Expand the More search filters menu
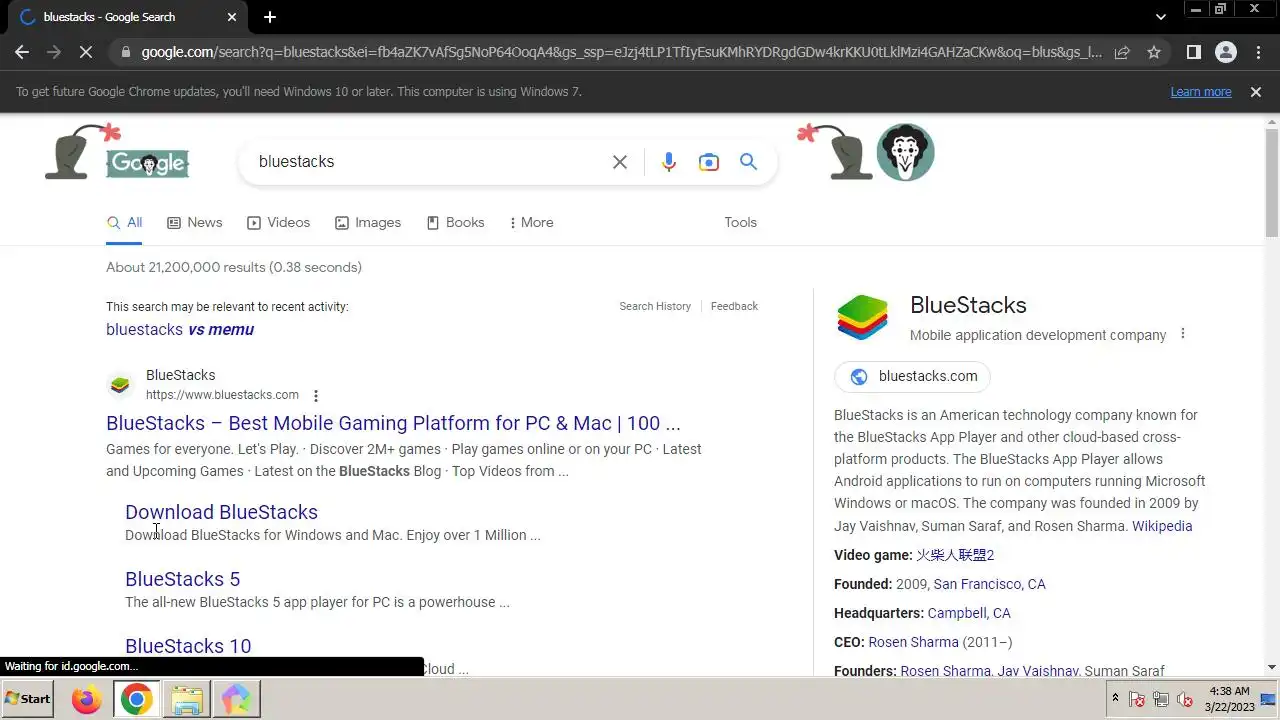Viewport: 1280px width, 720px height. click(x=531, y=222)
